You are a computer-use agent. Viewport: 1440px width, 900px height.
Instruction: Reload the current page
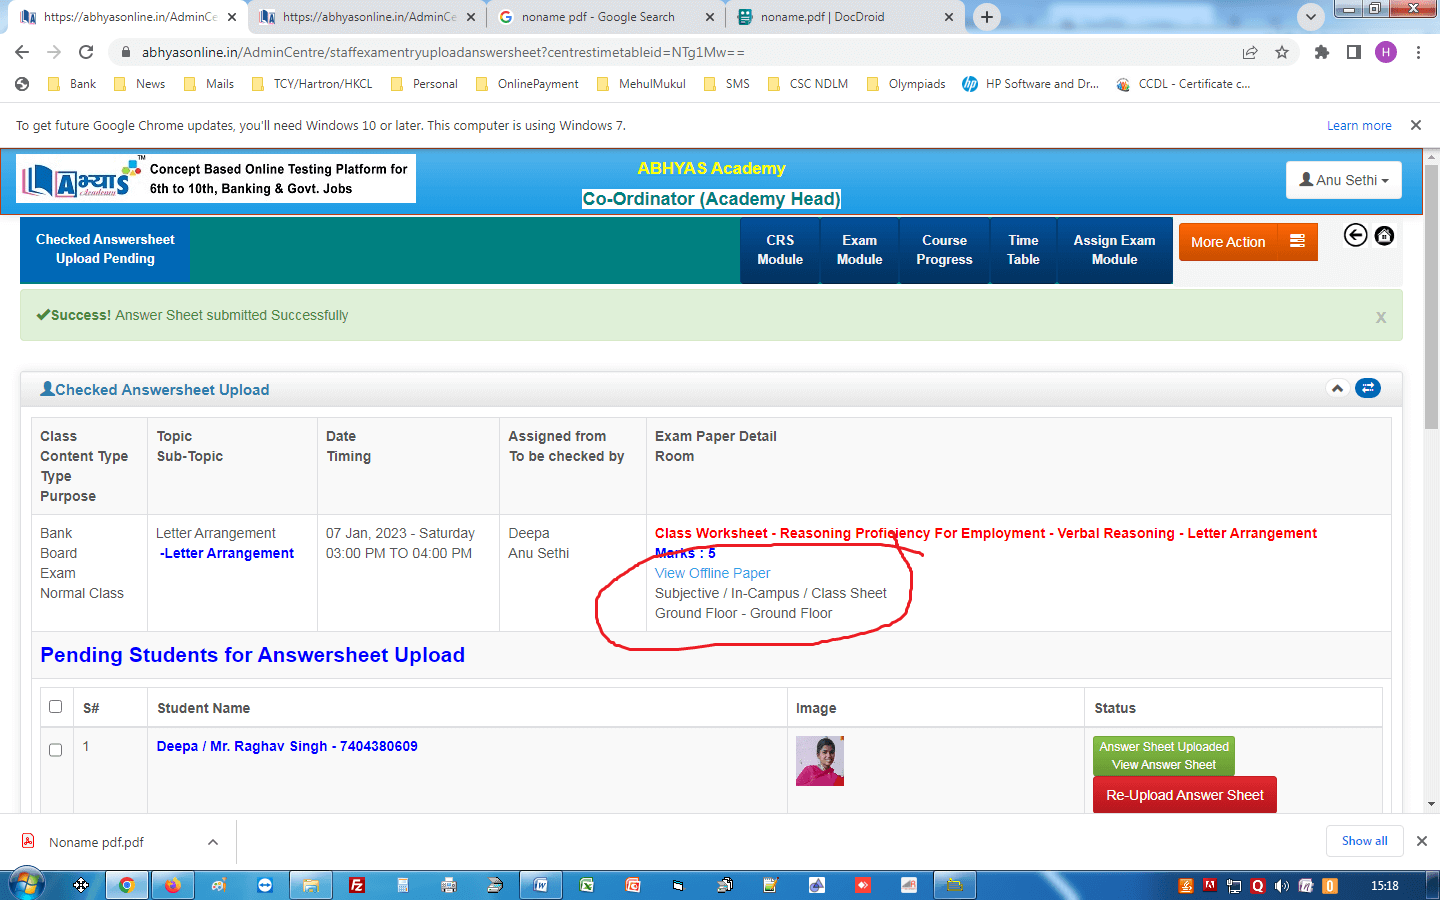click(86, 52)
